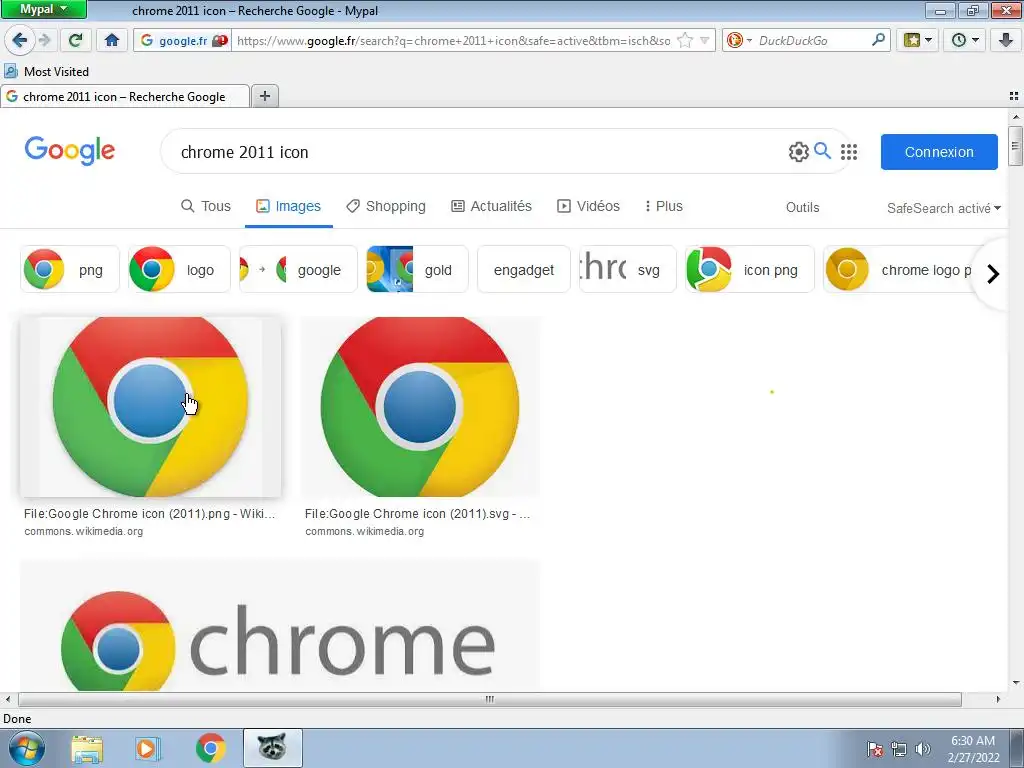Click the tab groups grid icon
This screenshot has height=768, width=1024.
(x=1014, y=96)
